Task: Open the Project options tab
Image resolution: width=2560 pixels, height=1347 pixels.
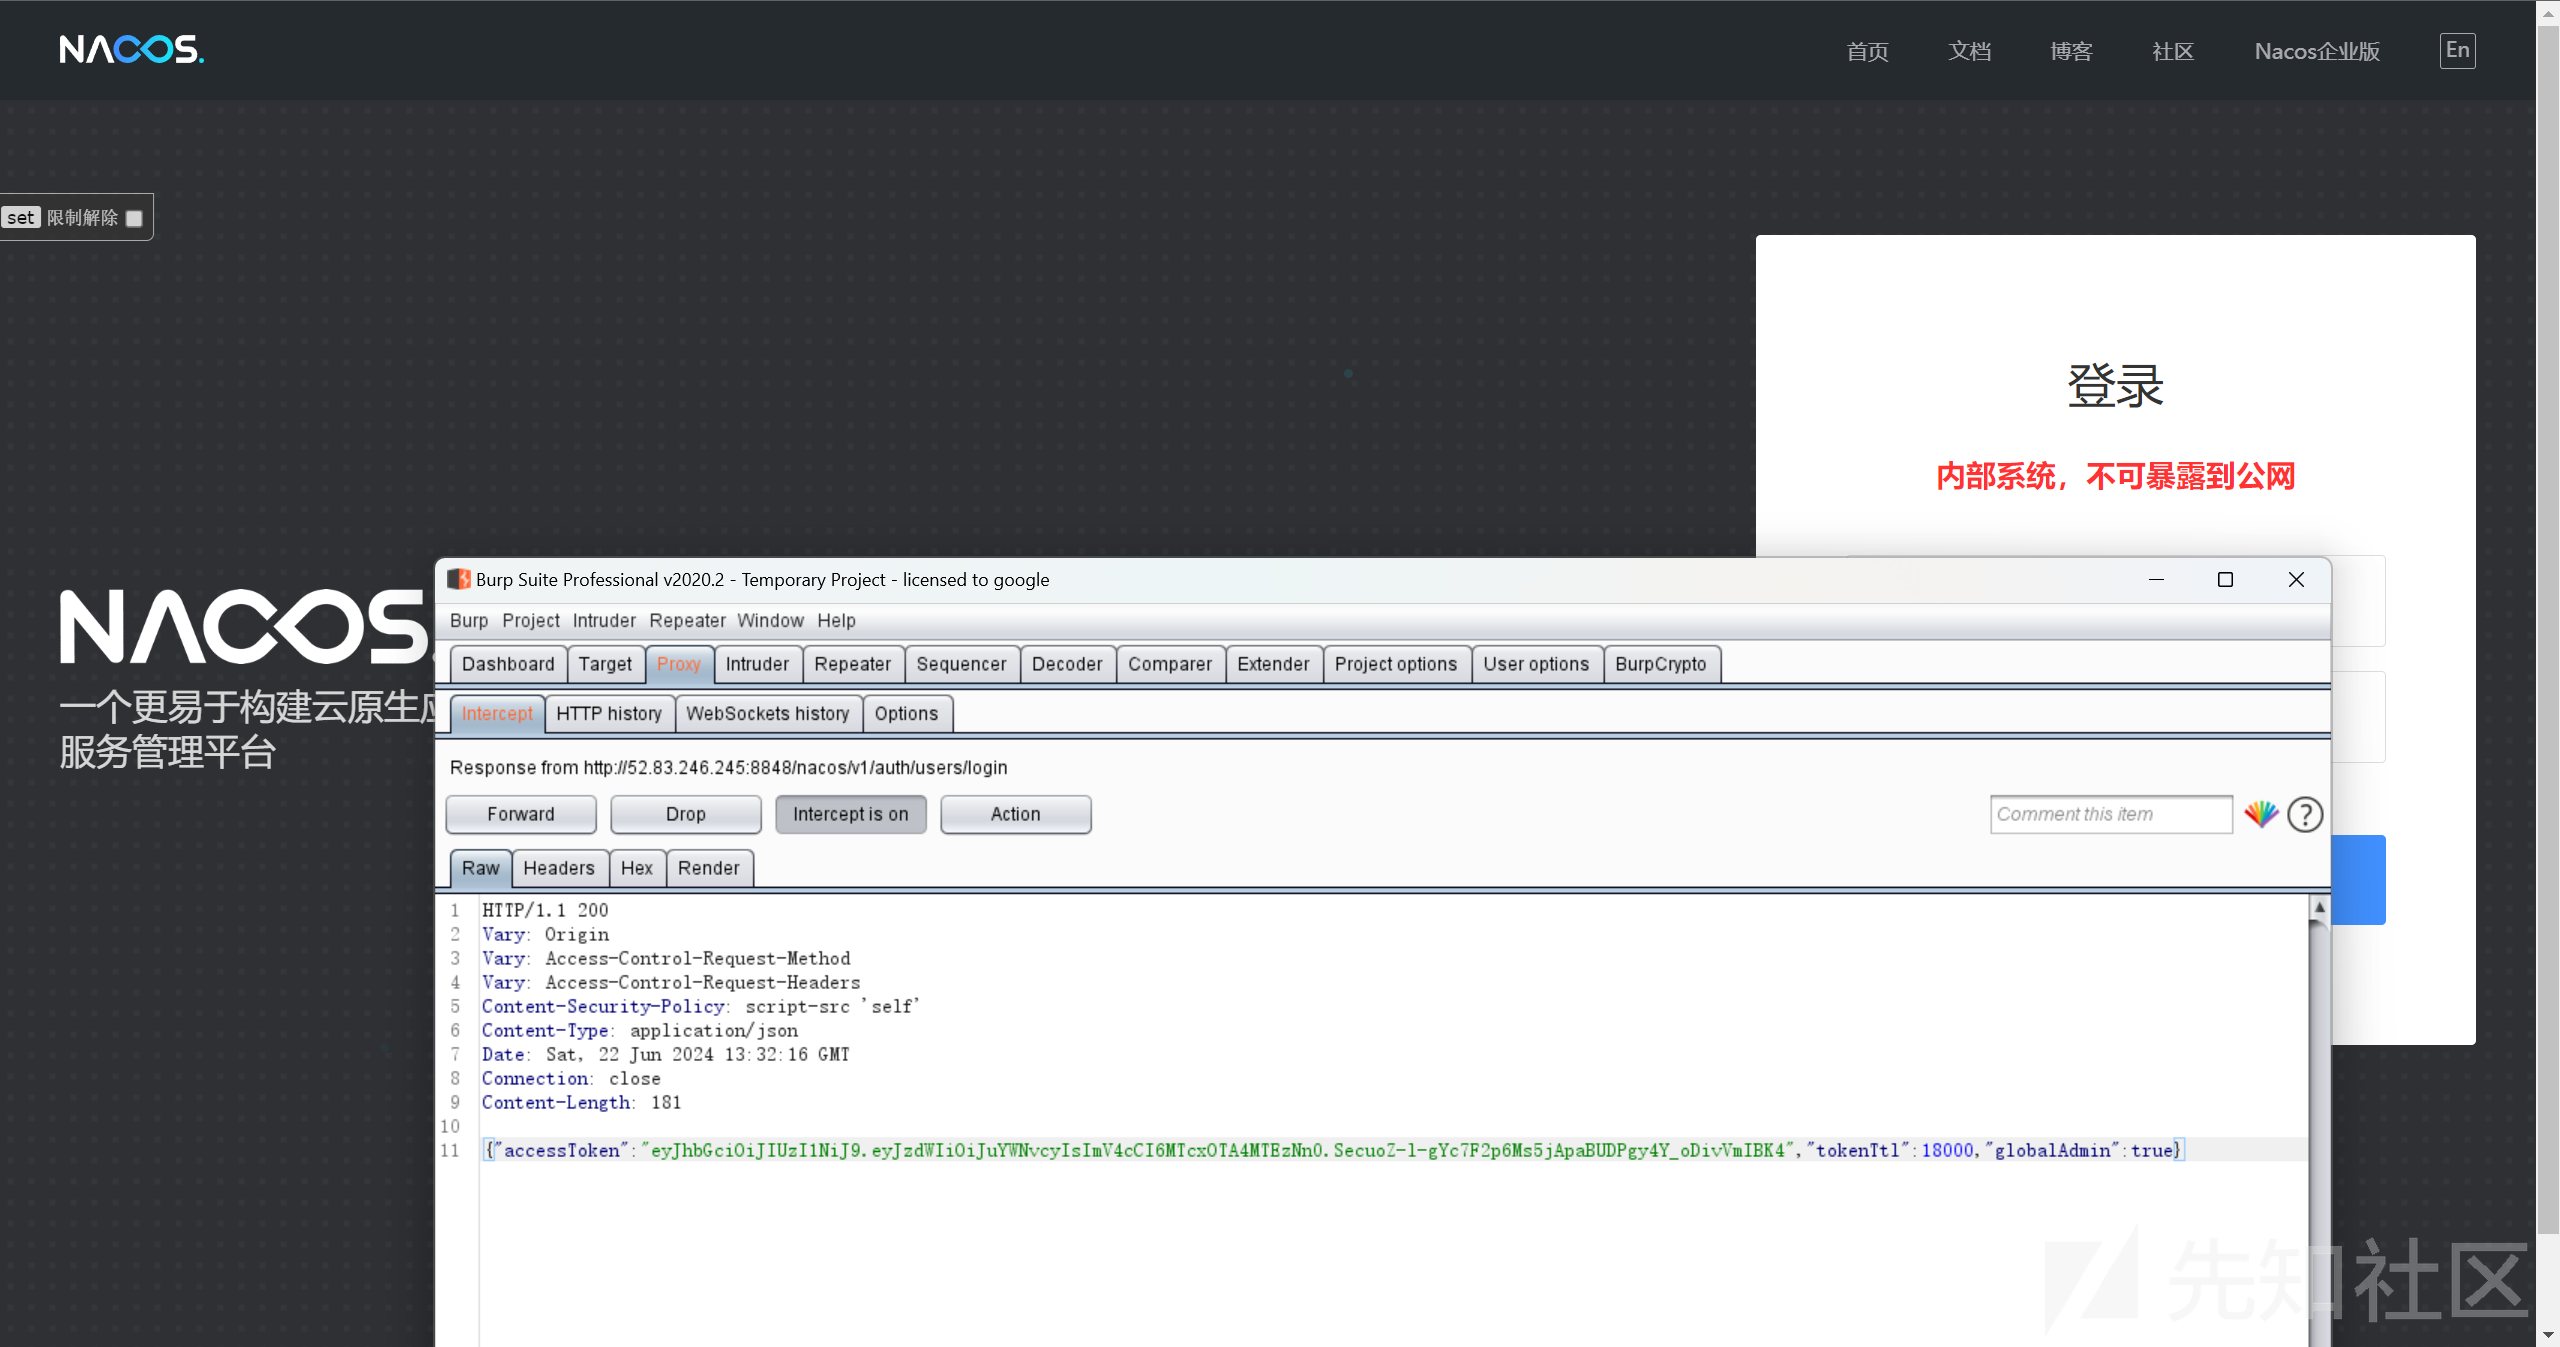Action: 1396,664
